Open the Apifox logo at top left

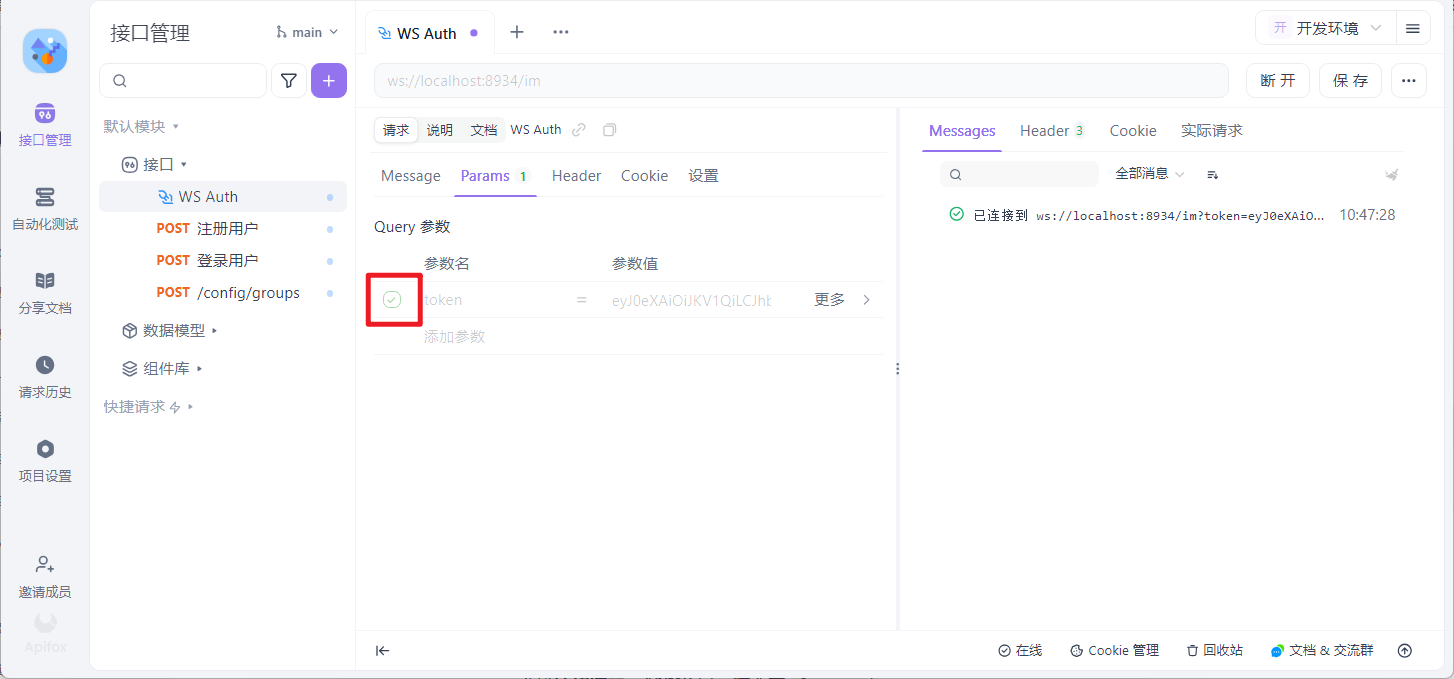(x=45, y=51)
